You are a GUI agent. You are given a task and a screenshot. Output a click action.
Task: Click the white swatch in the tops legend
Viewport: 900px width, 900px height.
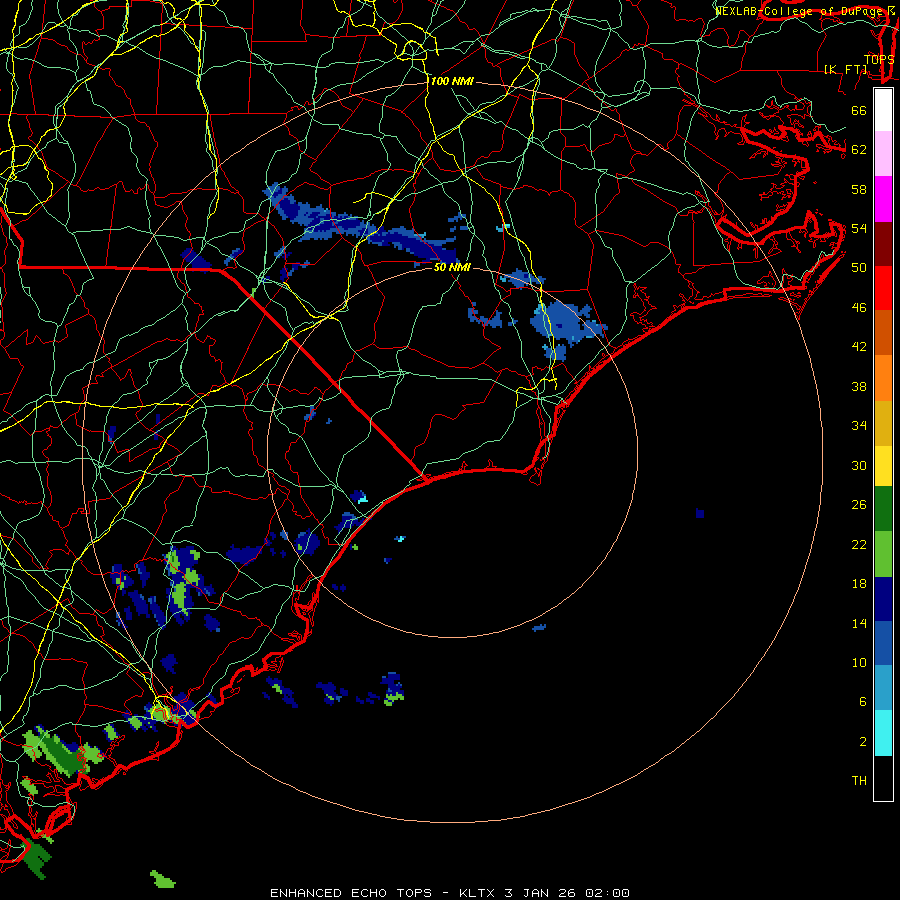[883, 110]
